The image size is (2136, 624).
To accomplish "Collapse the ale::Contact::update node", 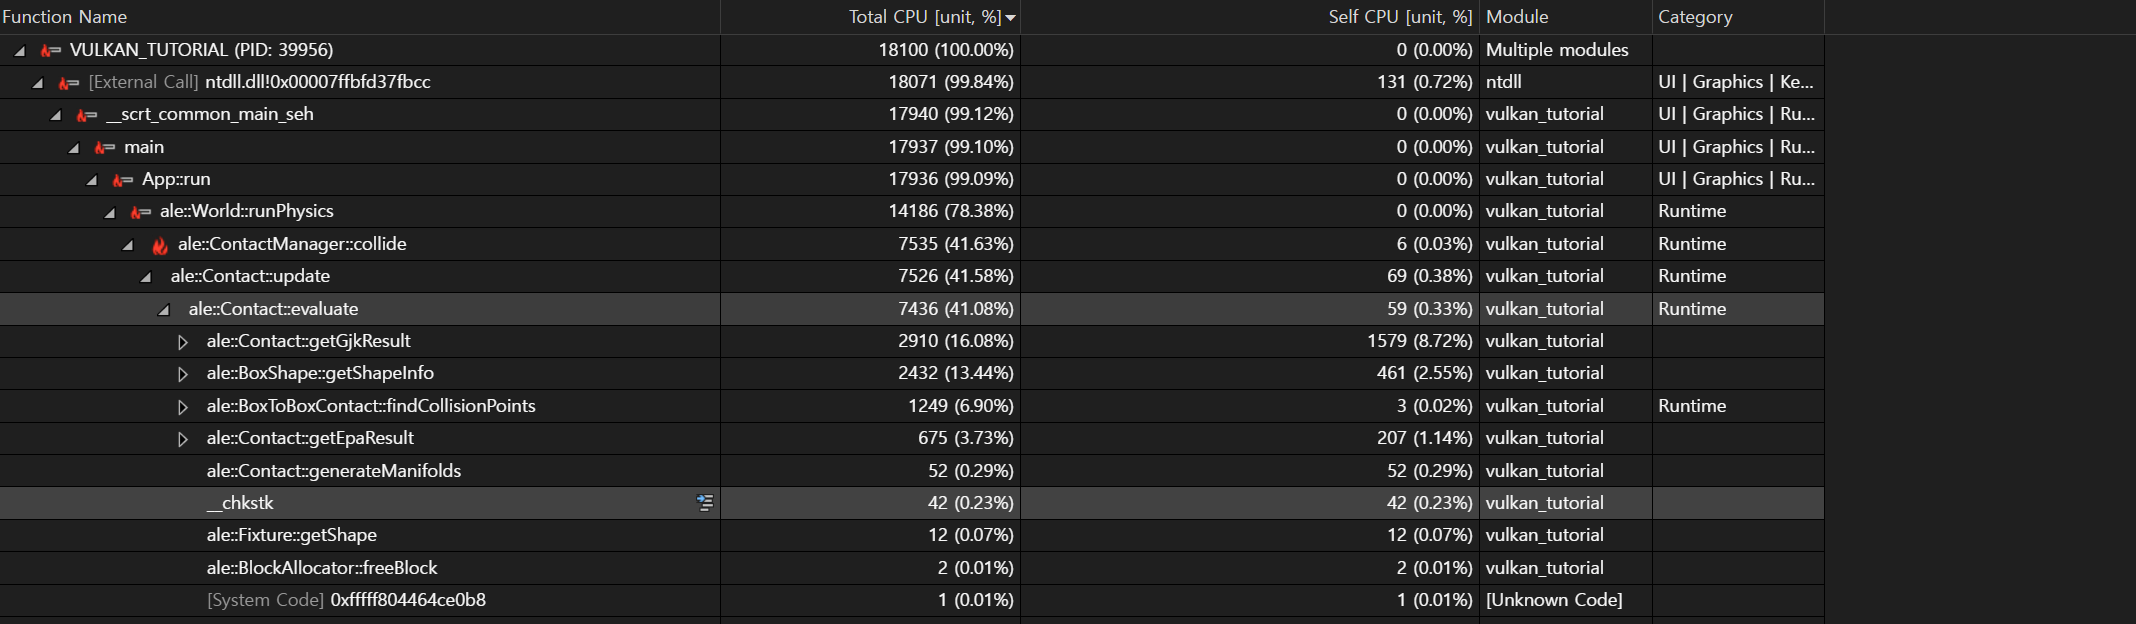I will point(146,277).
